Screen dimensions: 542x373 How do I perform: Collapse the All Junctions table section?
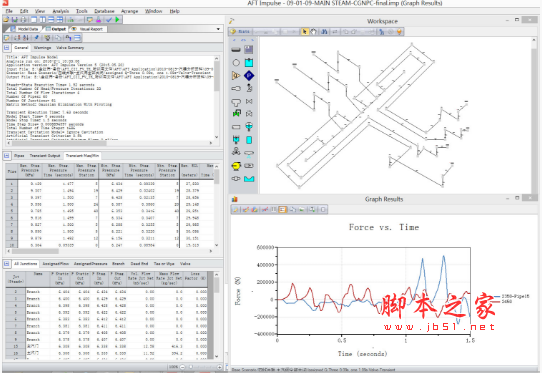click(7, 264)
